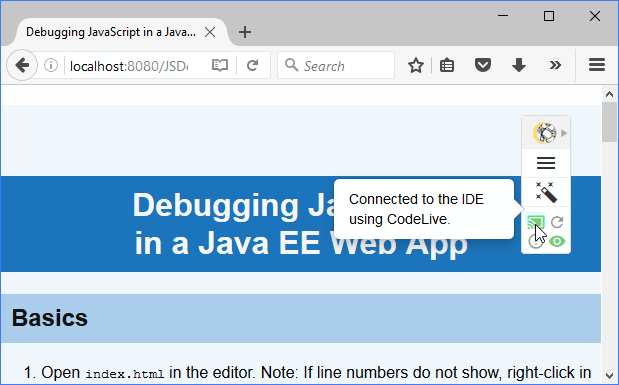Go back using the browser back arrow
Viewport: 619px width, 385px height.
click(x=22, y=65)
